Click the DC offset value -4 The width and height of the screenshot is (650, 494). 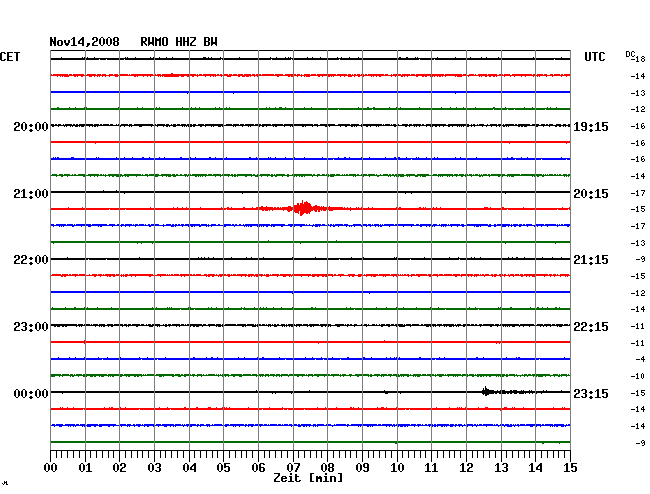(x=640, y=359)
